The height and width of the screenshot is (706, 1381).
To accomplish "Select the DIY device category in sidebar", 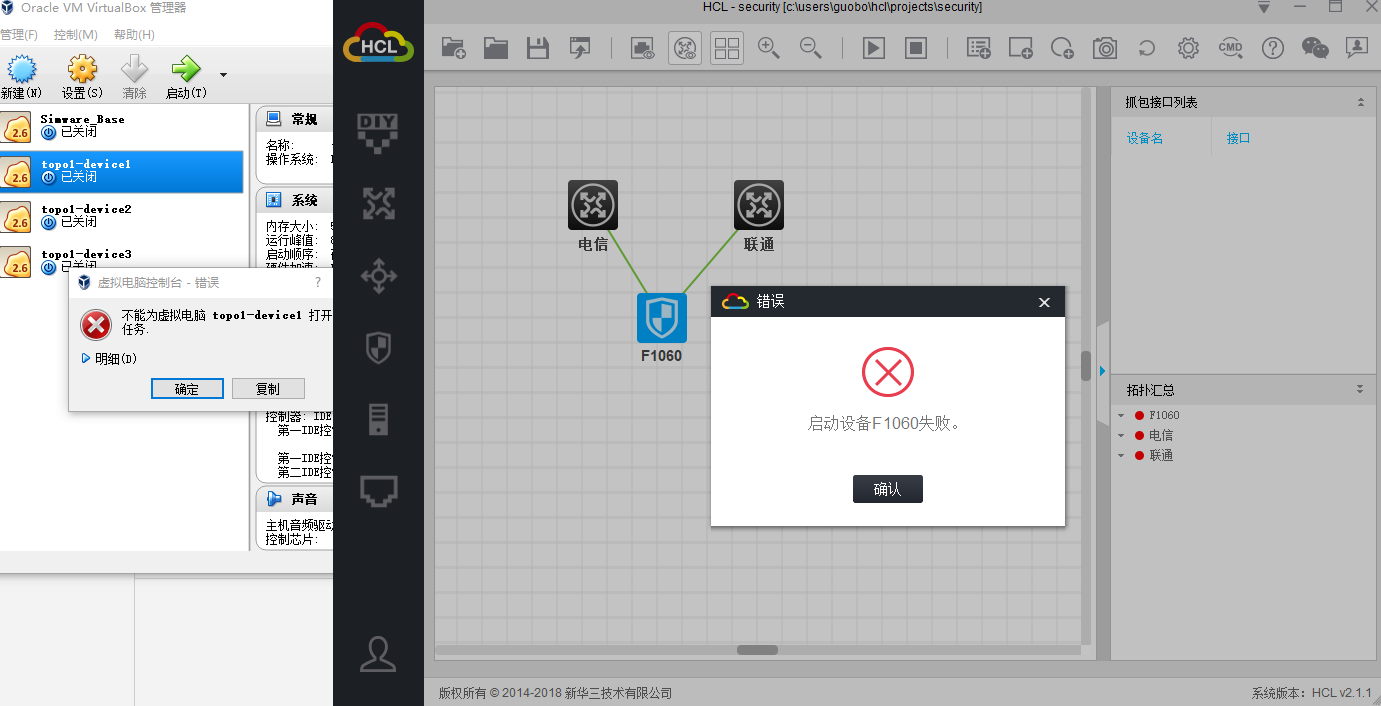I will [378, 132].
